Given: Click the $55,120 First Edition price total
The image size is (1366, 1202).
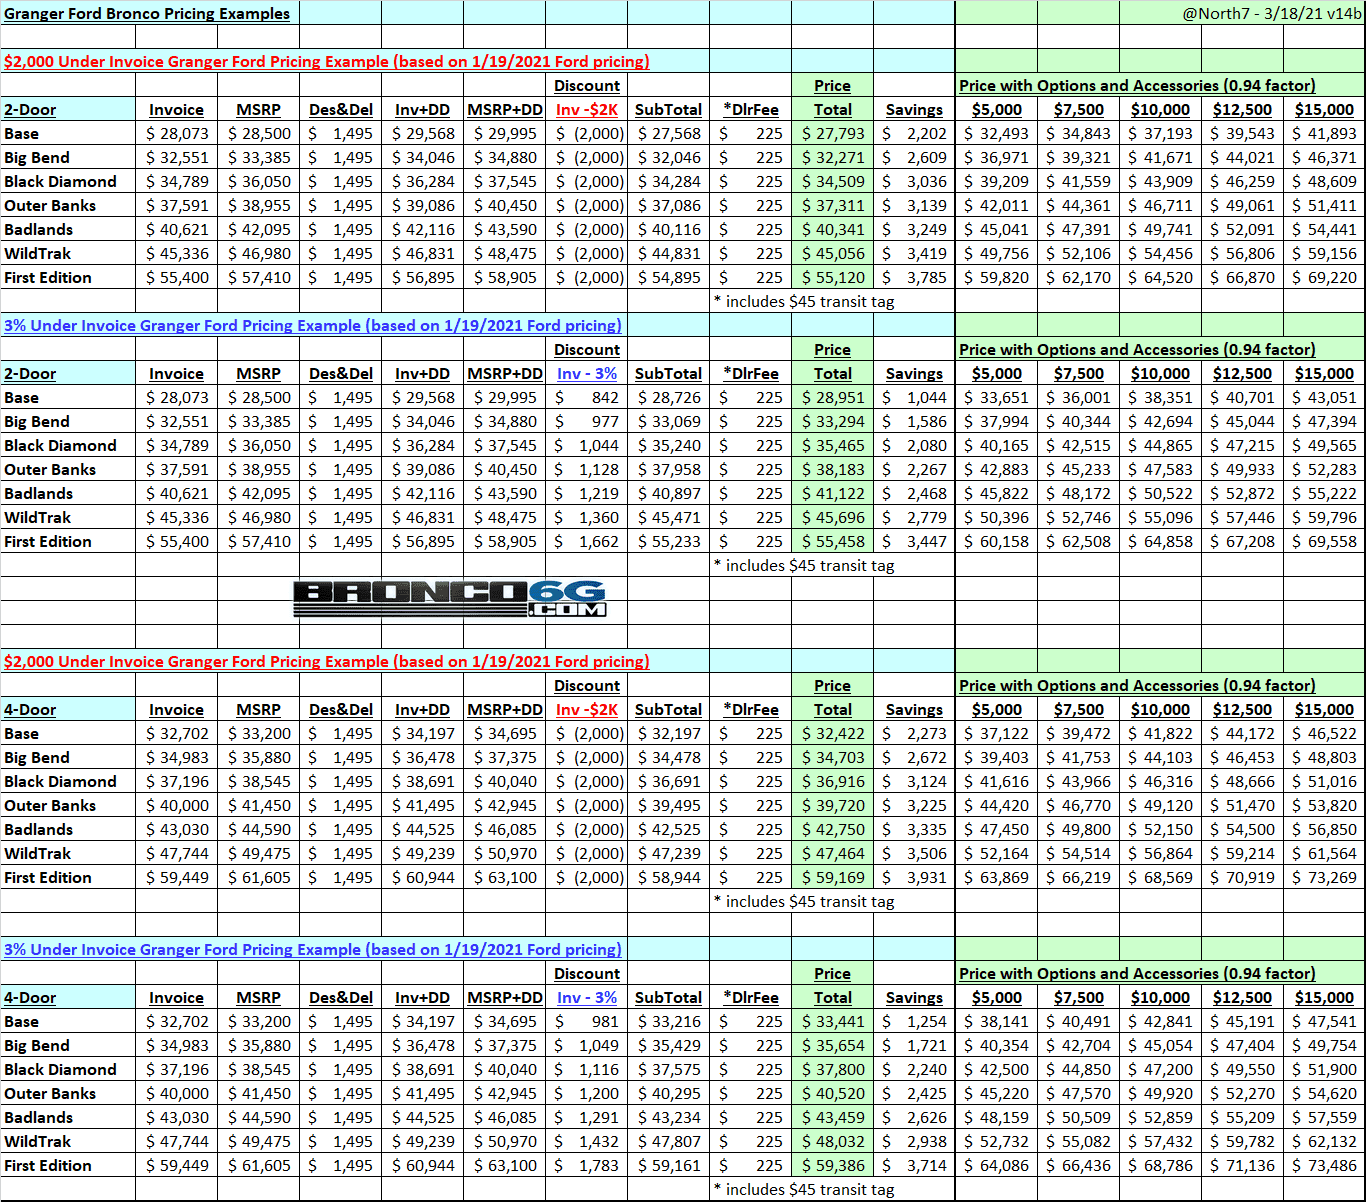Looking at the screenshot, I should 832,277.
